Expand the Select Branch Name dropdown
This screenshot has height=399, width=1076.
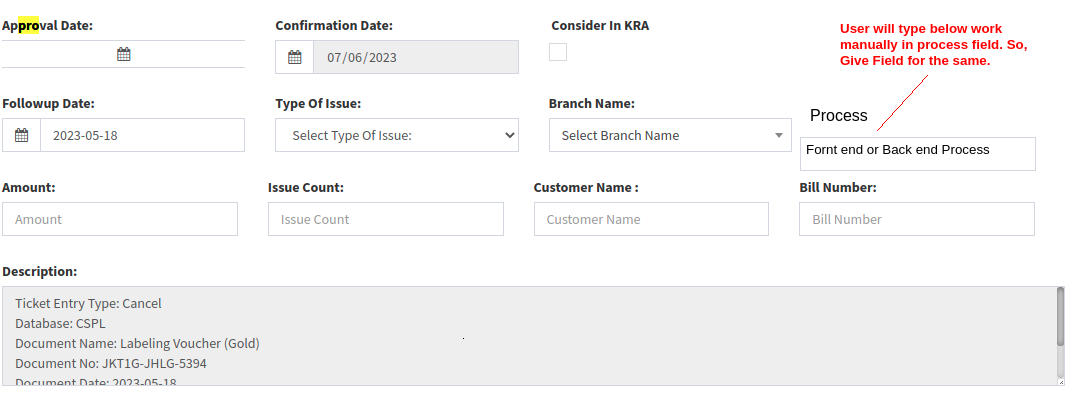[670, 135]
